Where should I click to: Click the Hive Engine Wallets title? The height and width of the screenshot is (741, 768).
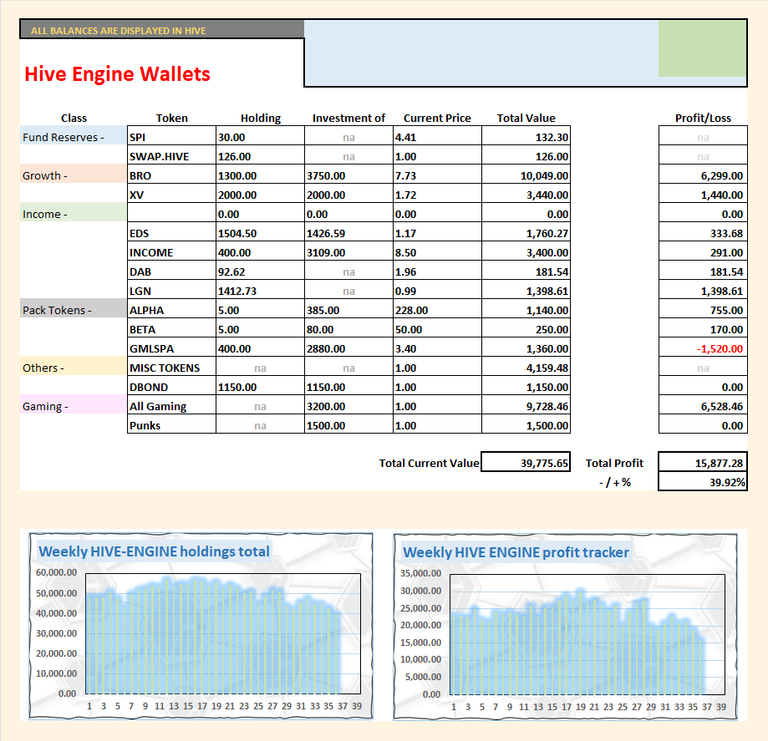click(117, 74)
